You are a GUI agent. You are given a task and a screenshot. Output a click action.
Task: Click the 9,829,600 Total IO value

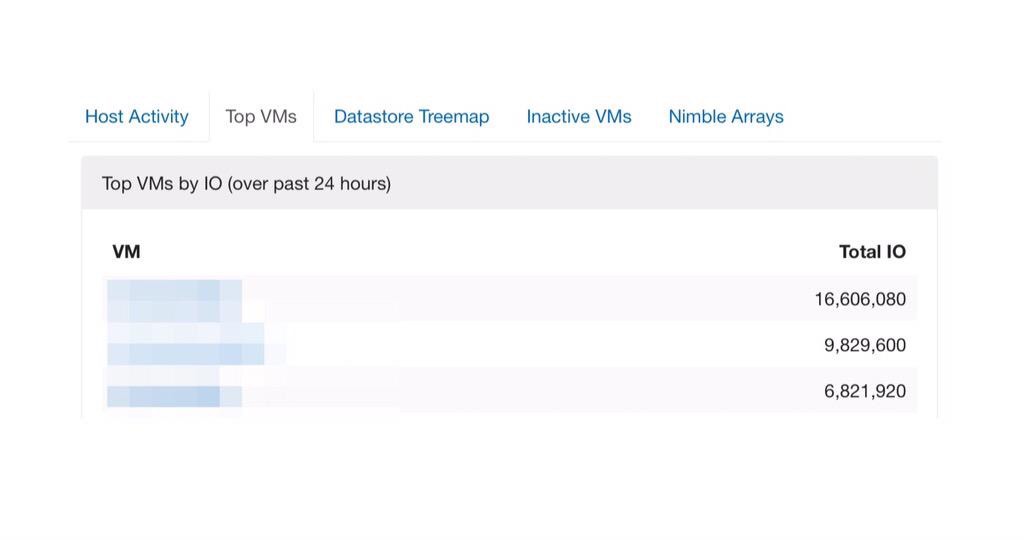point(865,345)
